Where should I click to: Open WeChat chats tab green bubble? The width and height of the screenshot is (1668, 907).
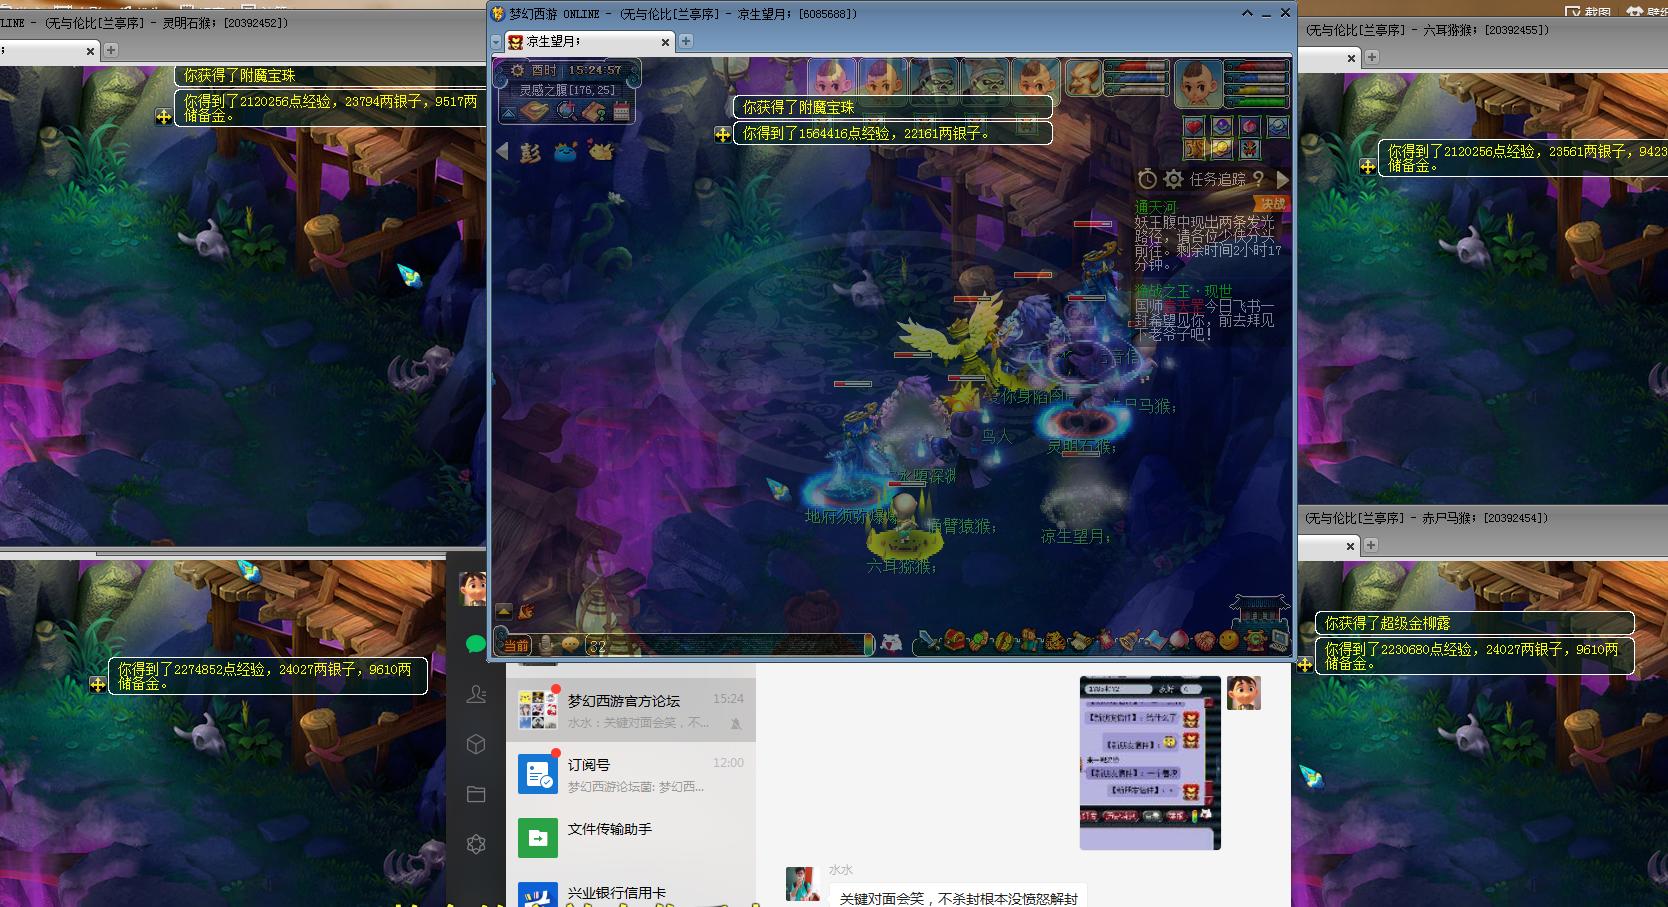tap(476, 644)
